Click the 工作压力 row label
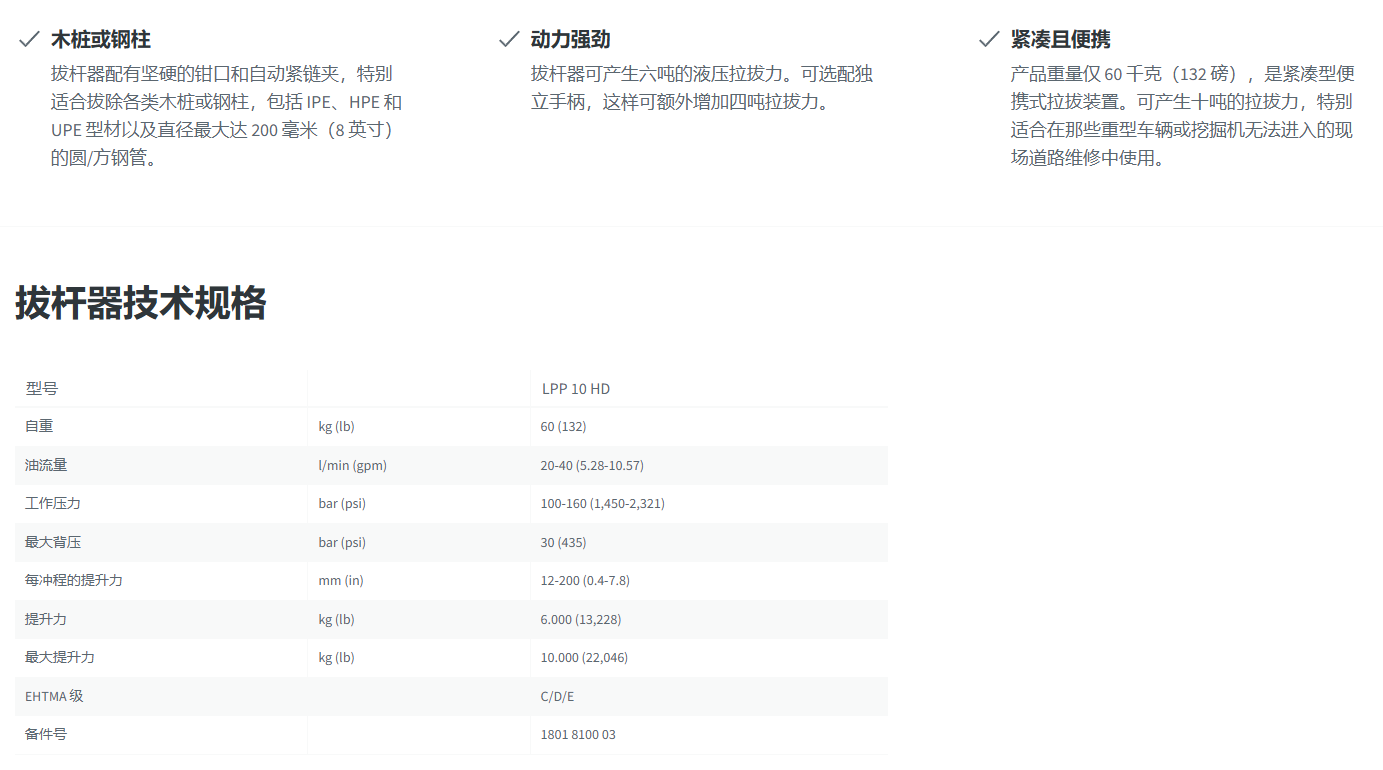The width and height of the screenshot is (1383, 770). 53,504
